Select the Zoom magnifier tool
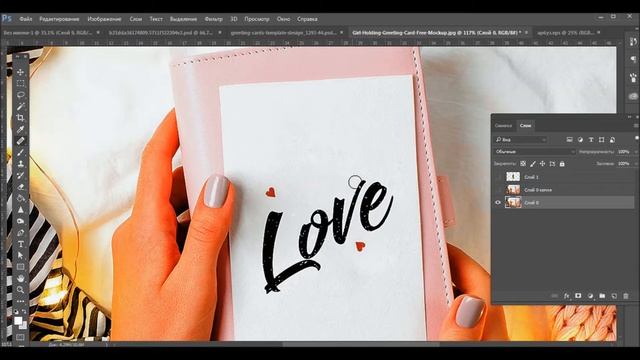Viewport: 640px width, 360px height. [x=20, y=290]
